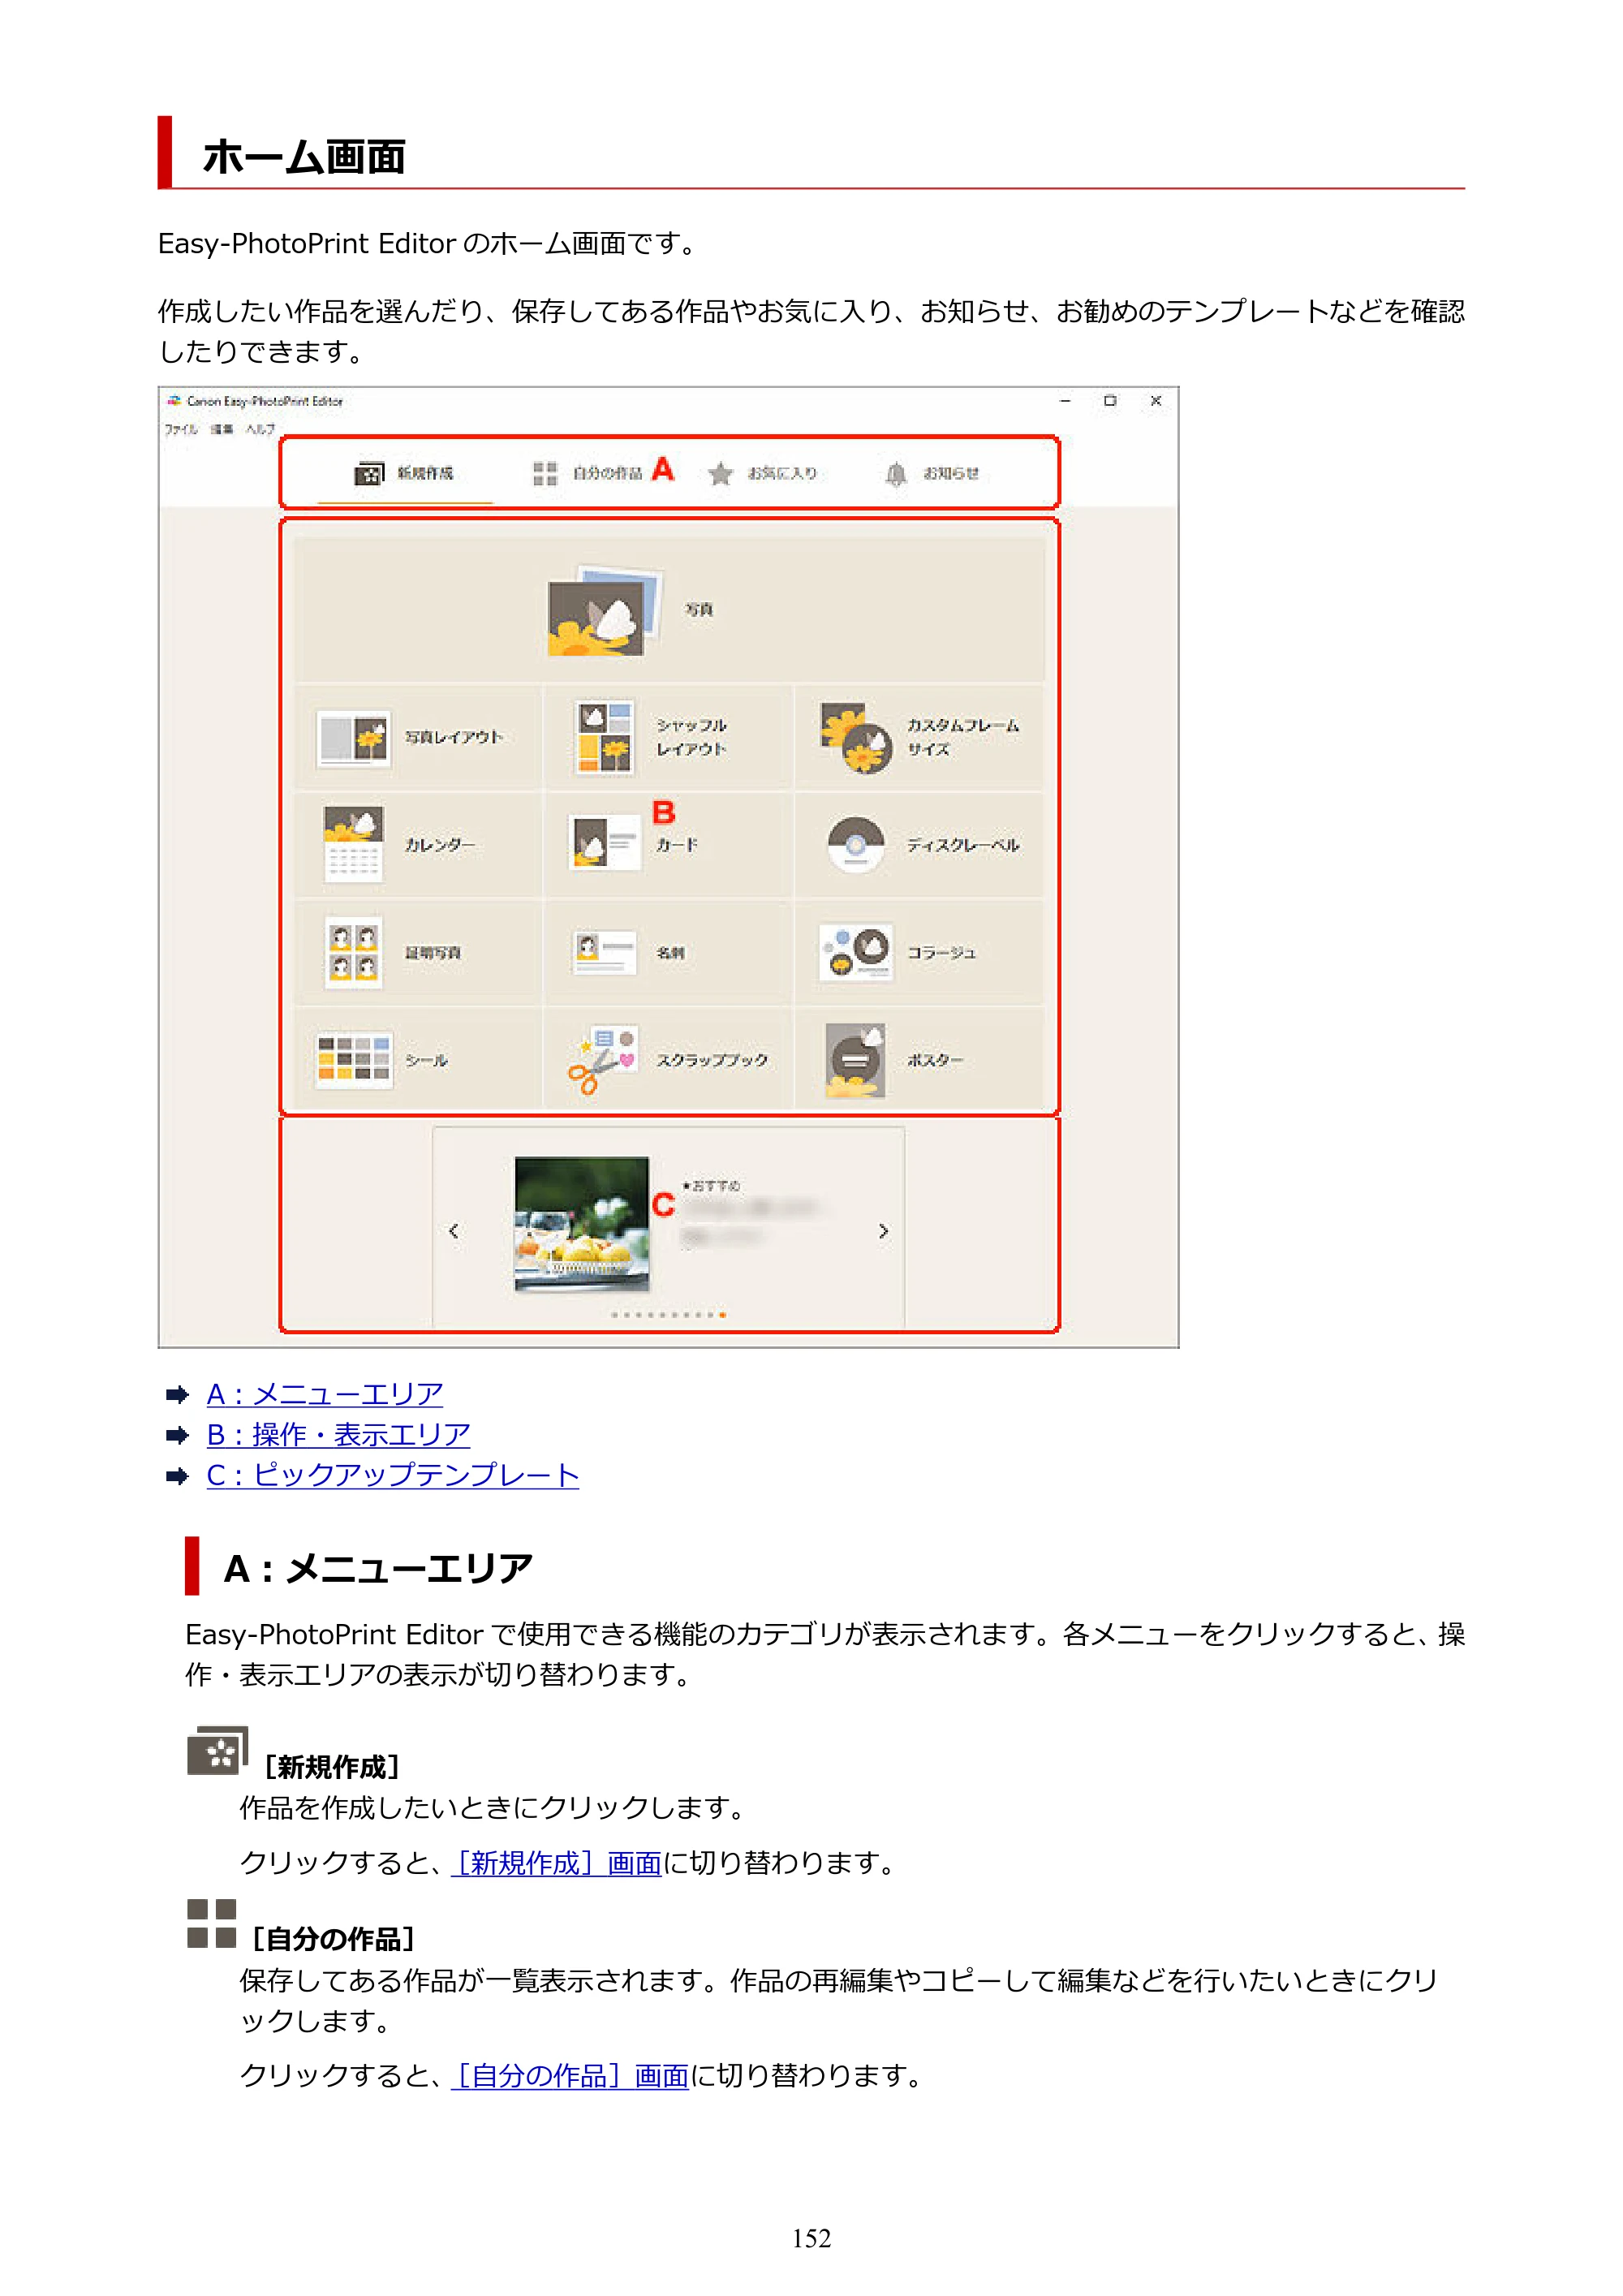Choose the 証明写真 ID photo icon
The width and height of the screenshot is (1623, 2296).
(x=353, y=953)
